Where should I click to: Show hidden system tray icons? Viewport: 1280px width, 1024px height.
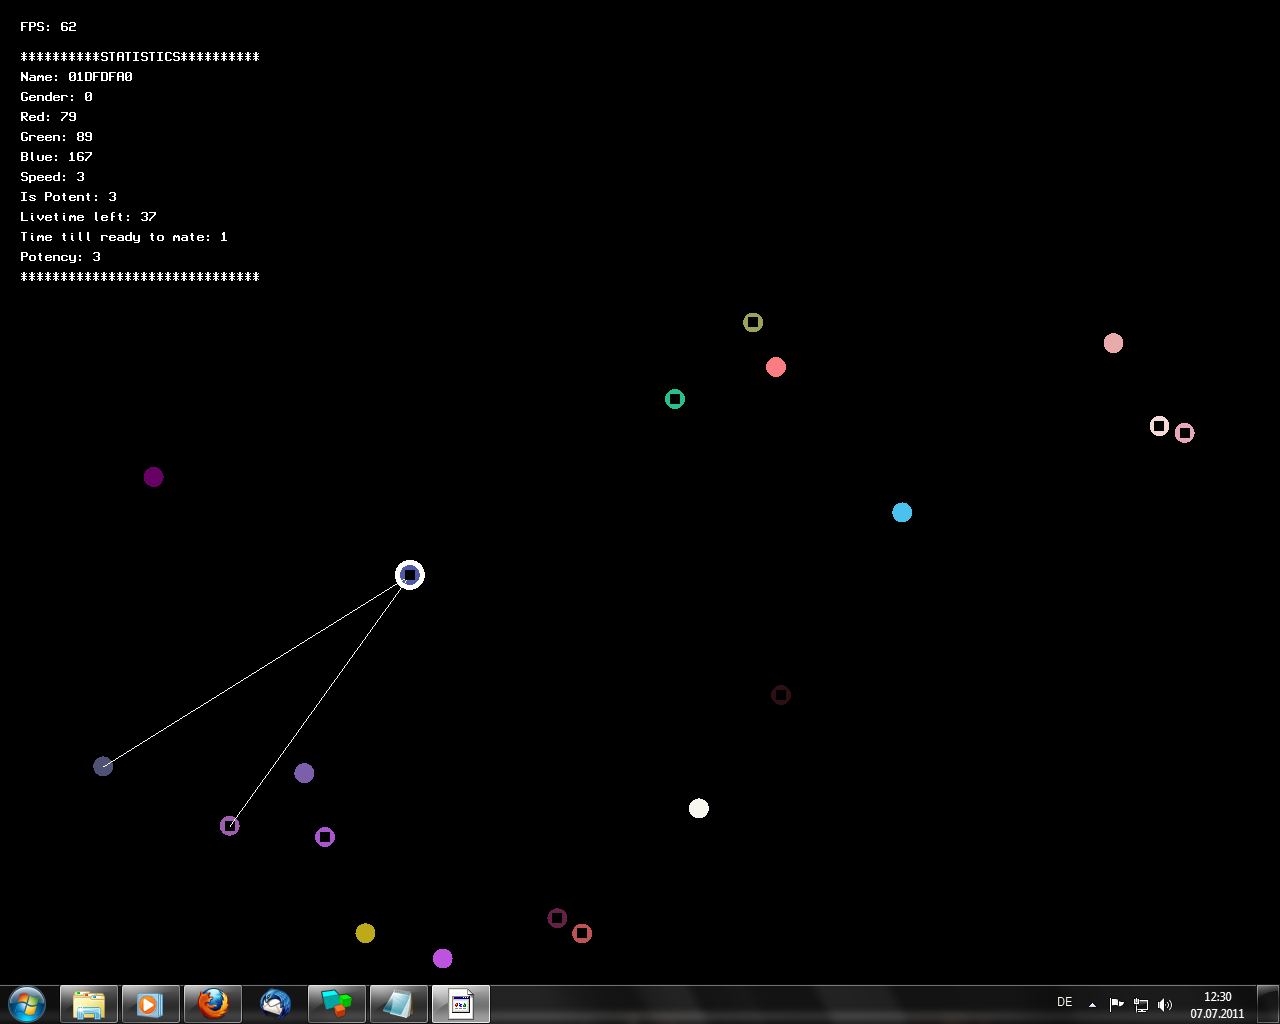[x=1092, y=1004]
